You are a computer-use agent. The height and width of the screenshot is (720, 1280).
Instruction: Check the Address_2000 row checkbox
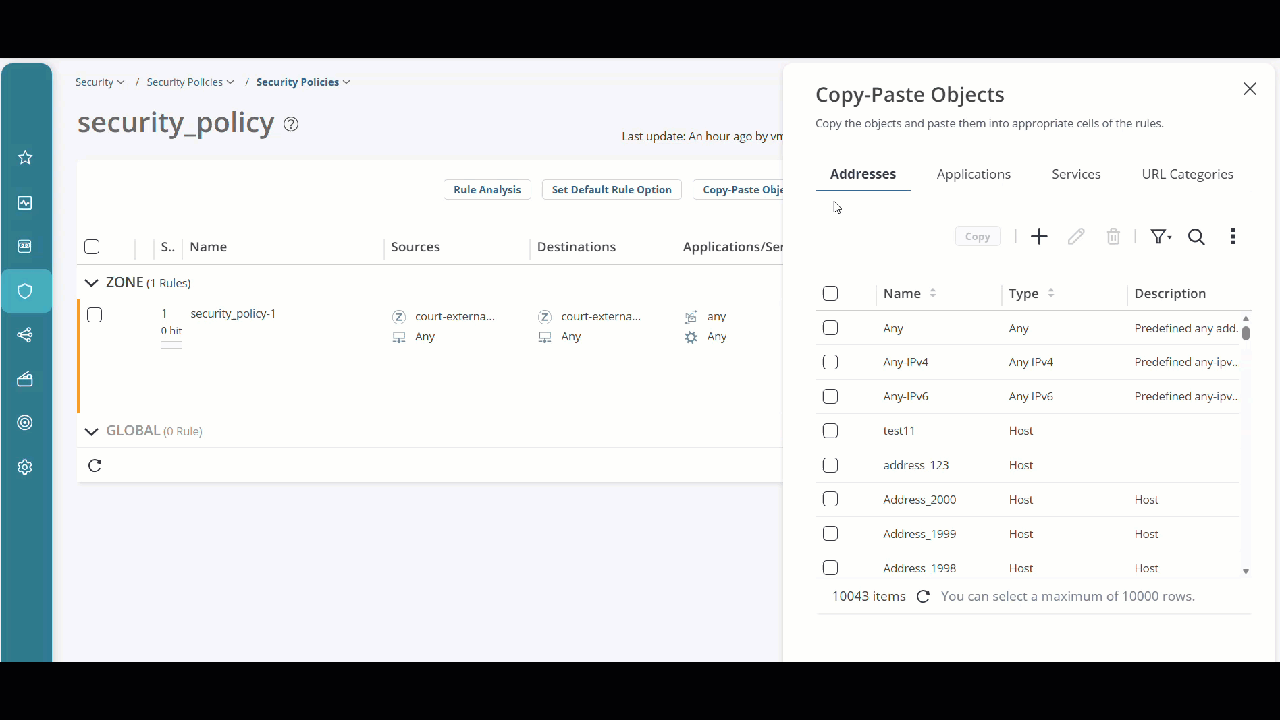click(x=830, y=499)
